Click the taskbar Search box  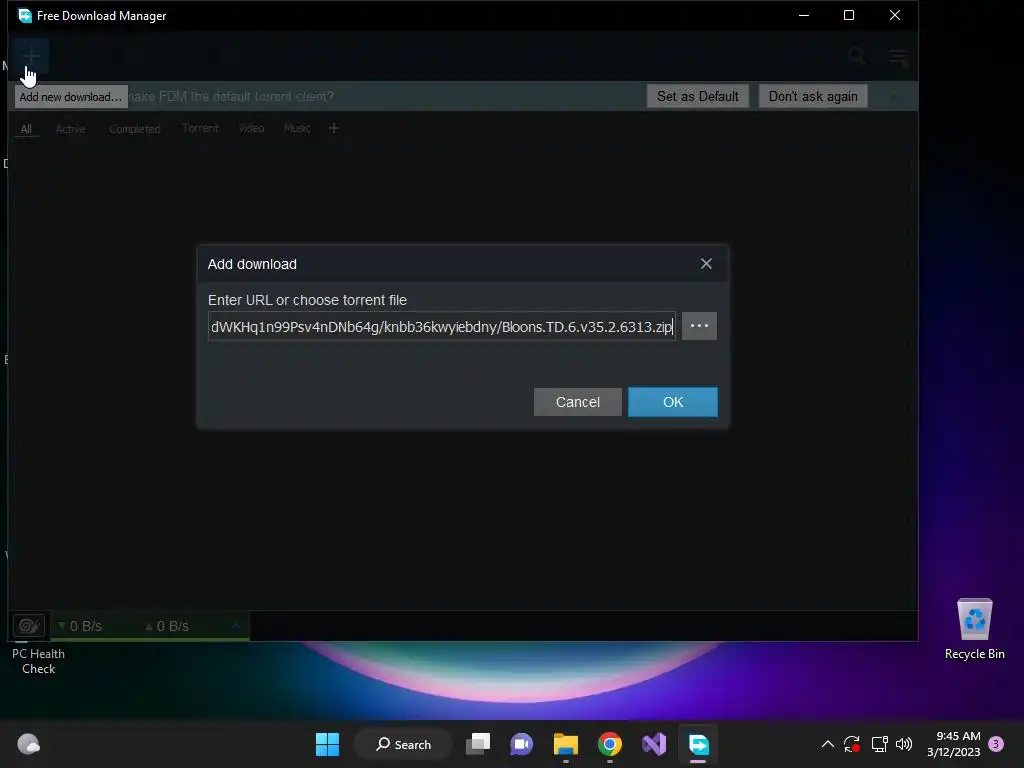403,744
